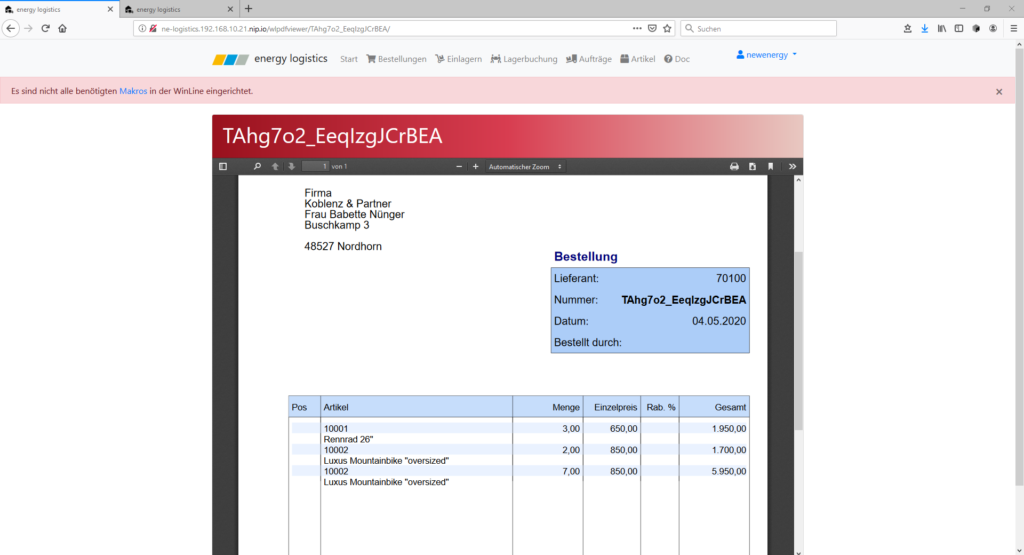Screen dimensions: 1024x555
Task: Go to next page in PDF viewer
Action: tap(292, 166)
